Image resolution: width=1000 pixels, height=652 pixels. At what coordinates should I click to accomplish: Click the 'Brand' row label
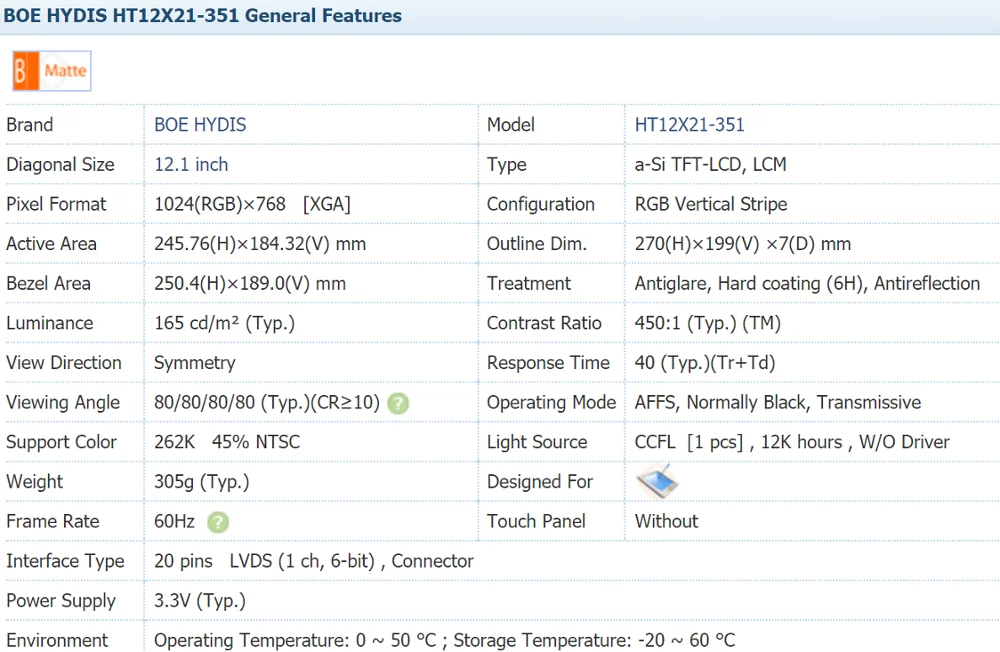(x=29, y=124)
